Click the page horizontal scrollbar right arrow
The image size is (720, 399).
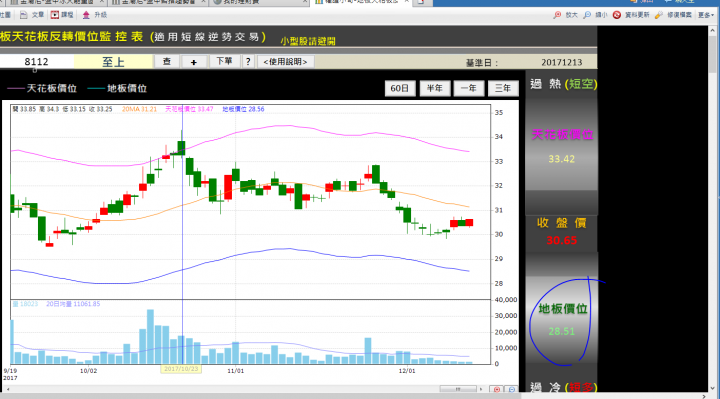click(704, 396)
